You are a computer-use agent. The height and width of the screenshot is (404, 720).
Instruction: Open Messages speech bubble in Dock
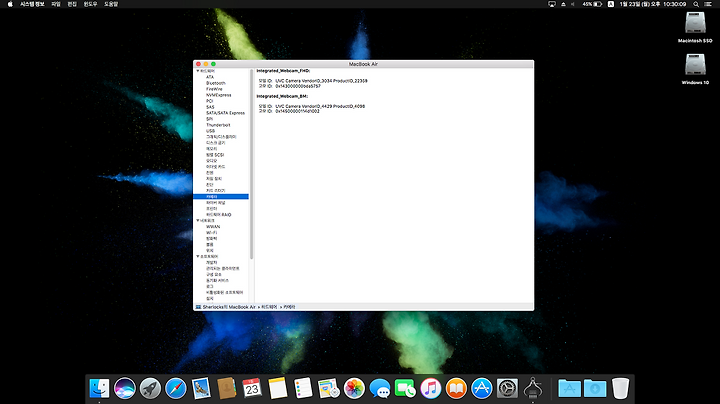pos(380,388)
